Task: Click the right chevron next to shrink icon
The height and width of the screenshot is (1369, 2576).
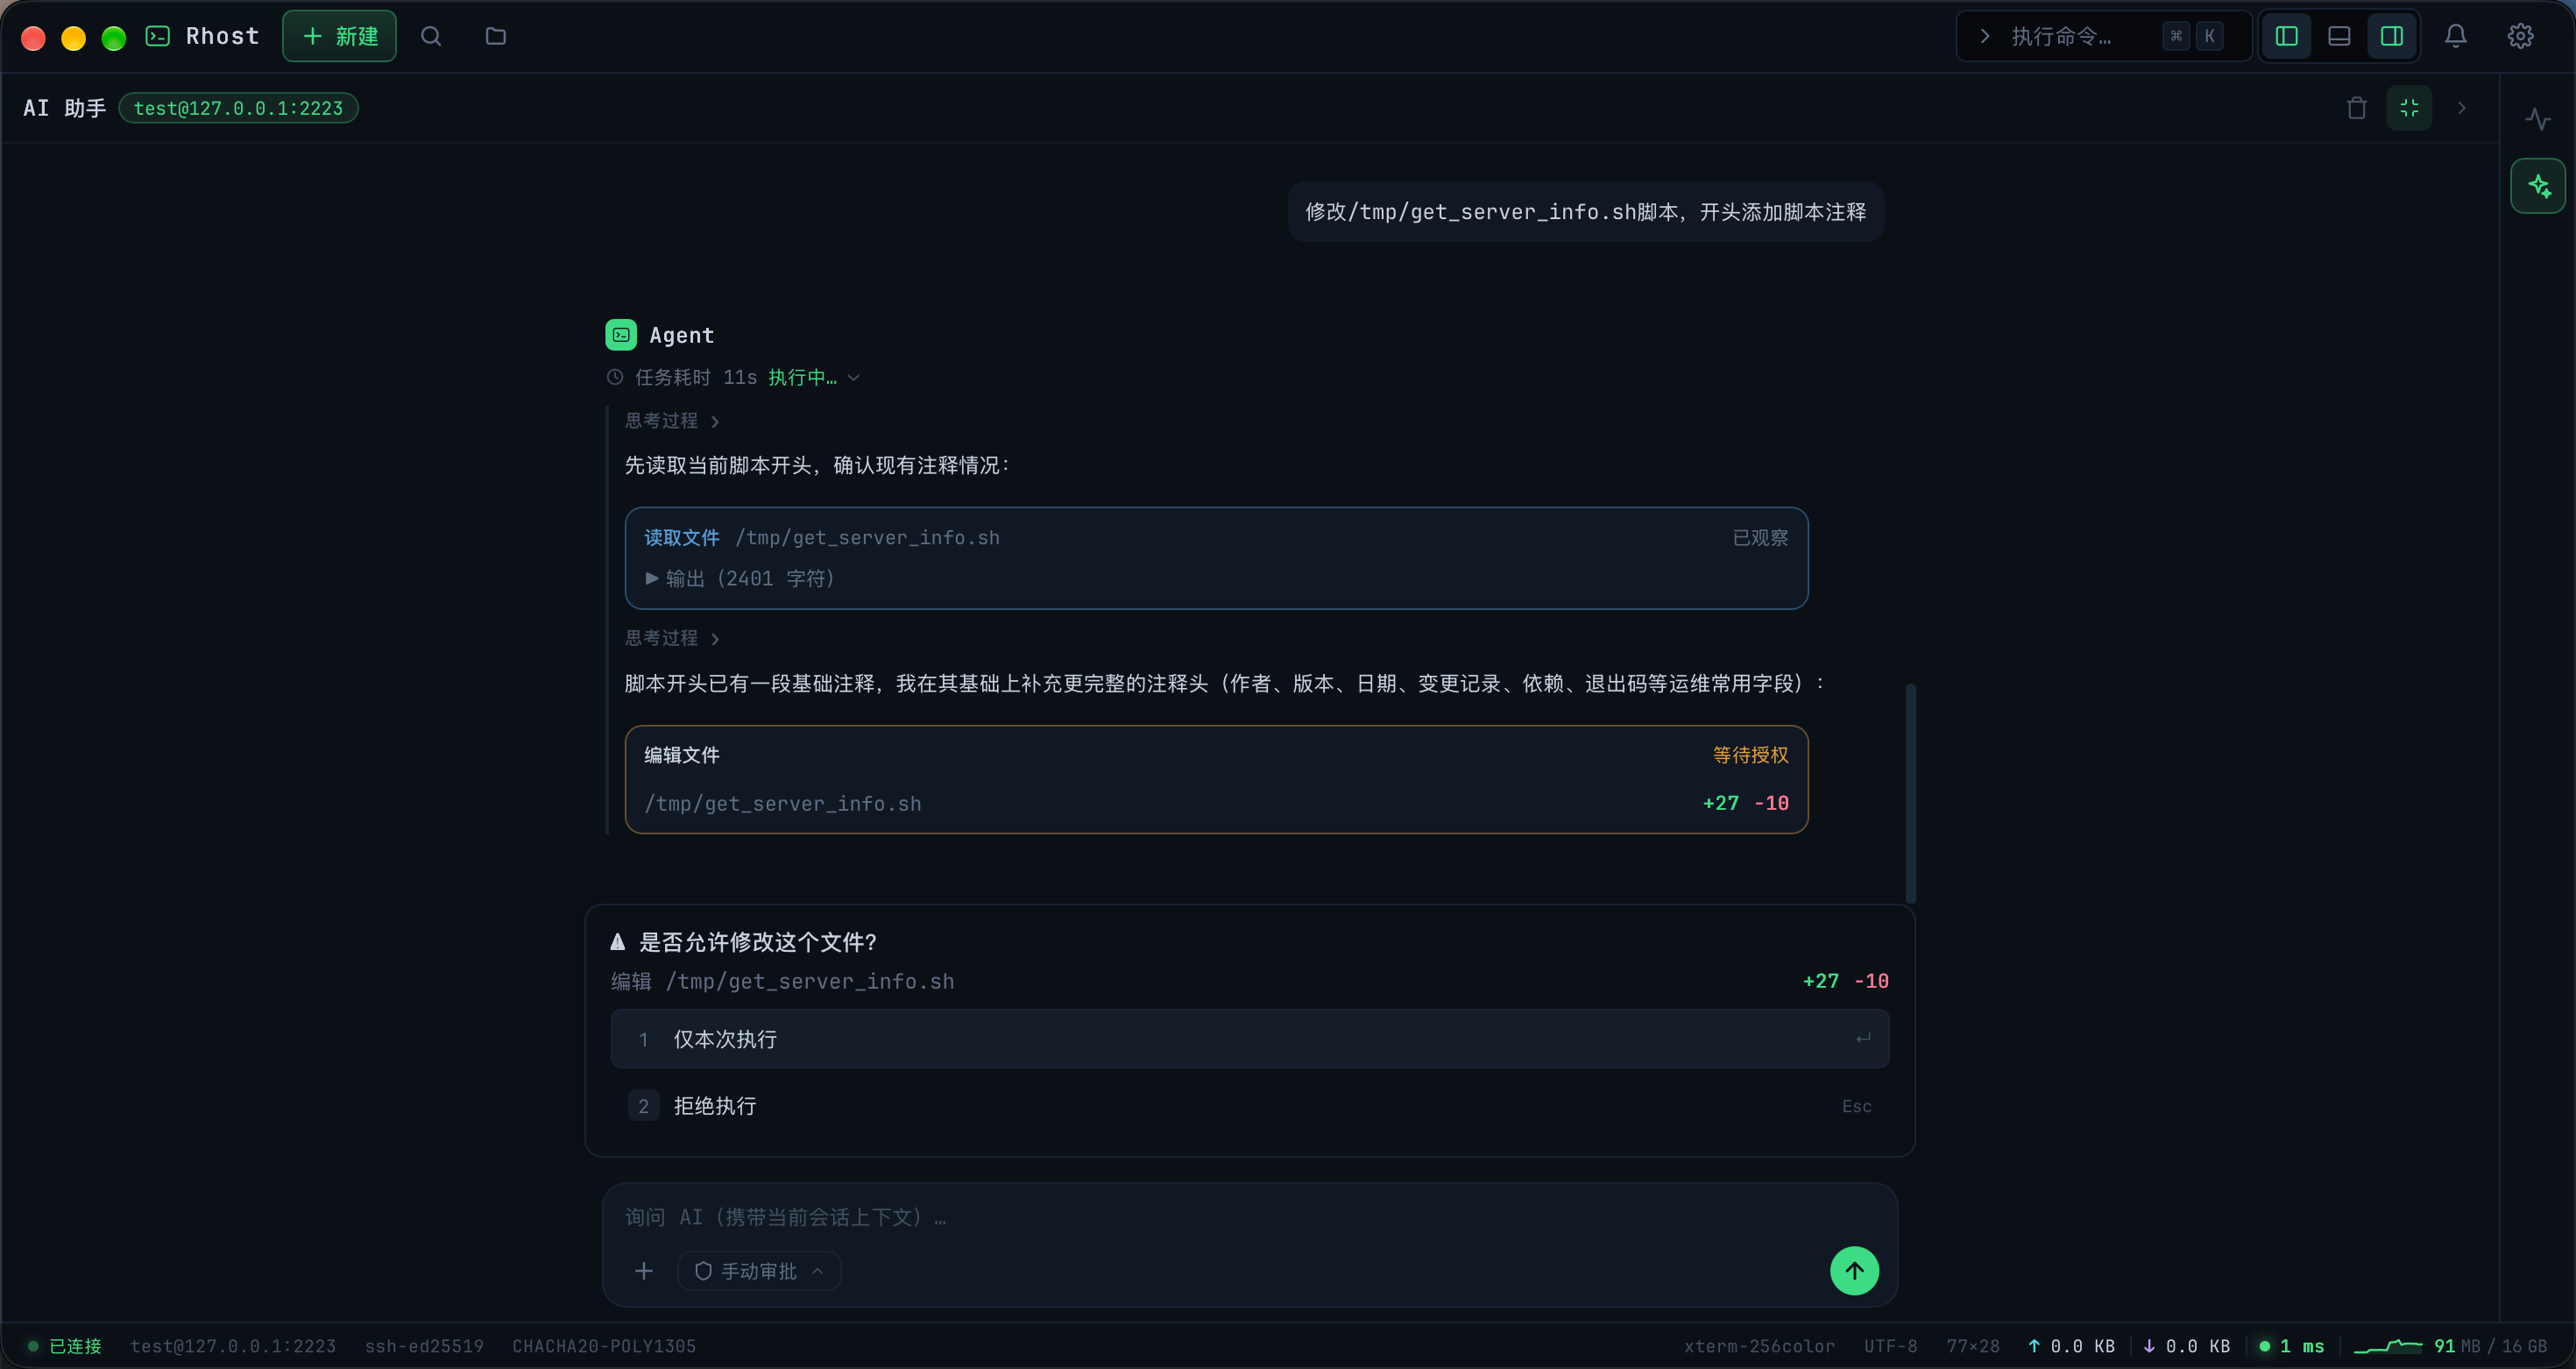Action: (2462, 108)
